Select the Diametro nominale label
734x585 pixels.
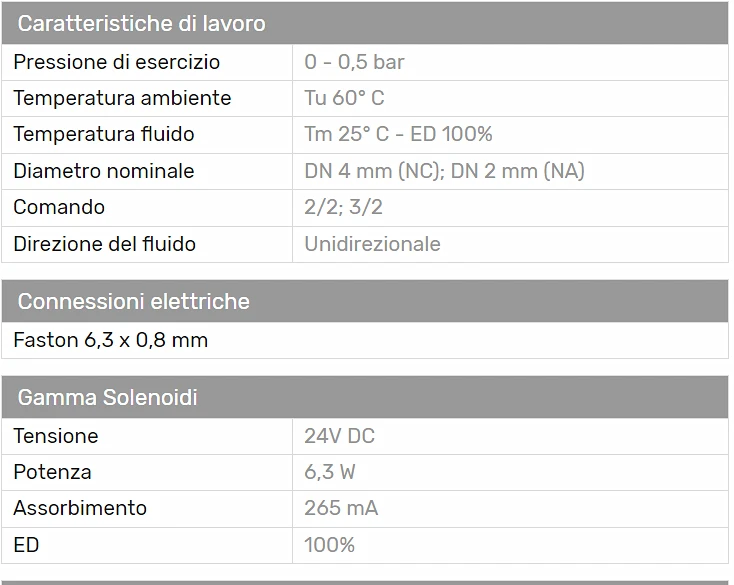104,171
